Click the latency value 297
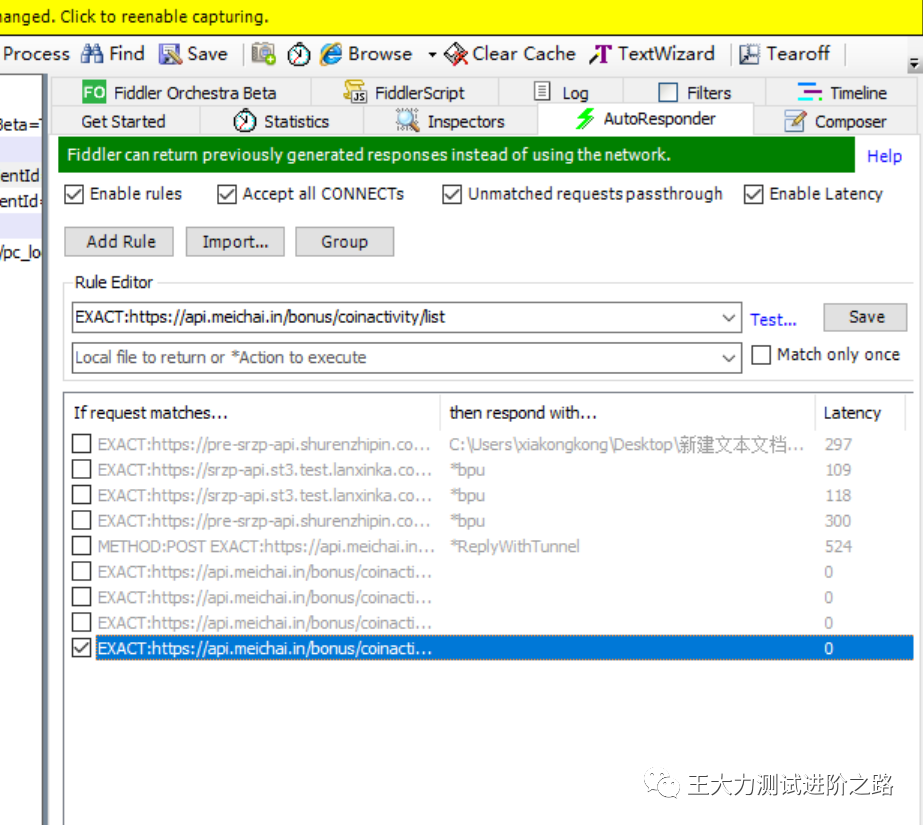 tap(838, 444)
